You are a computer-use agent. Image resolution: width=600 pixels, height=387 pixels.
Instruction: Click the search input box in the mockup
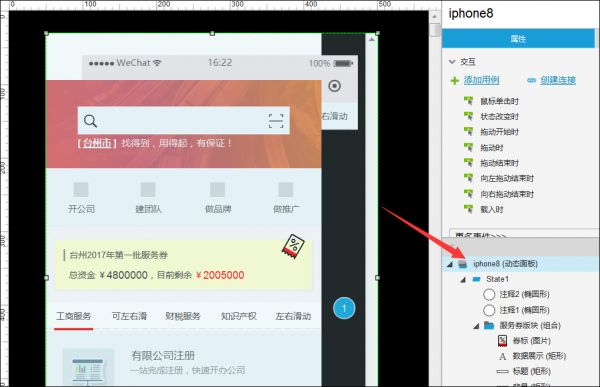pos(184,121)
